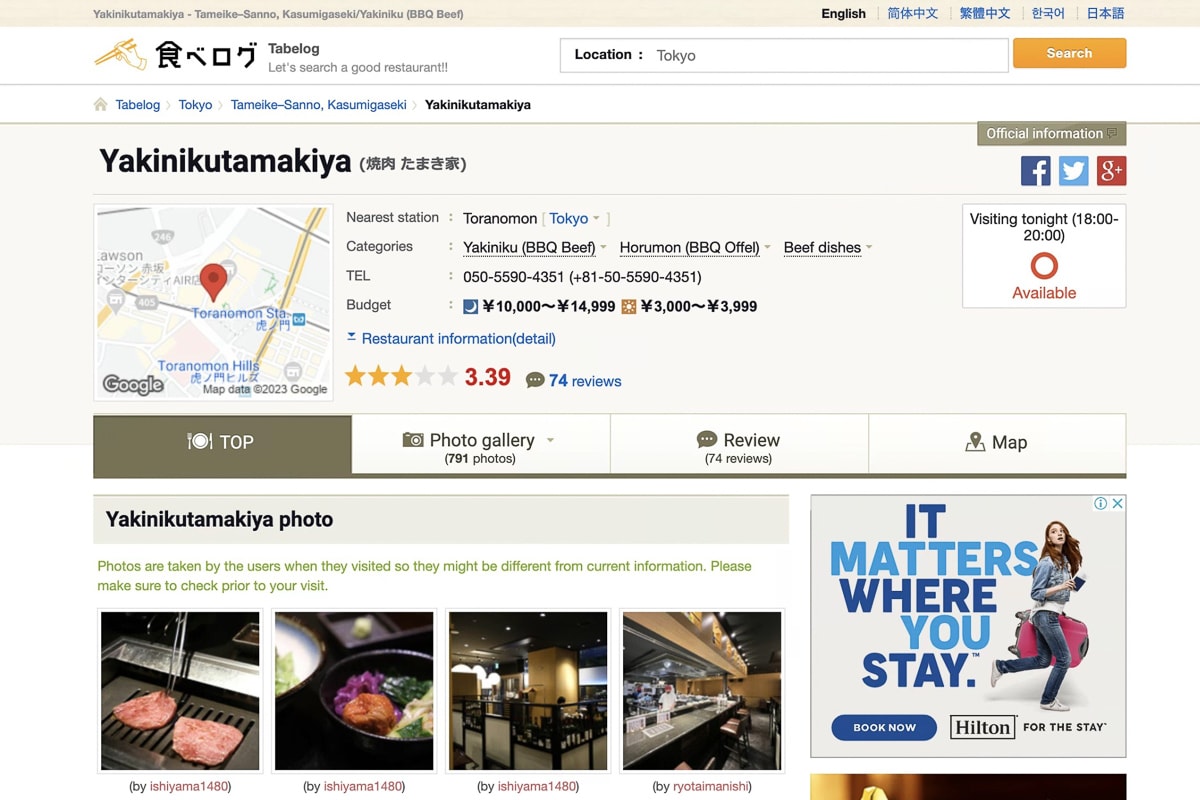
Task: Click the Twitter share icon
Action: [1073, 171]
